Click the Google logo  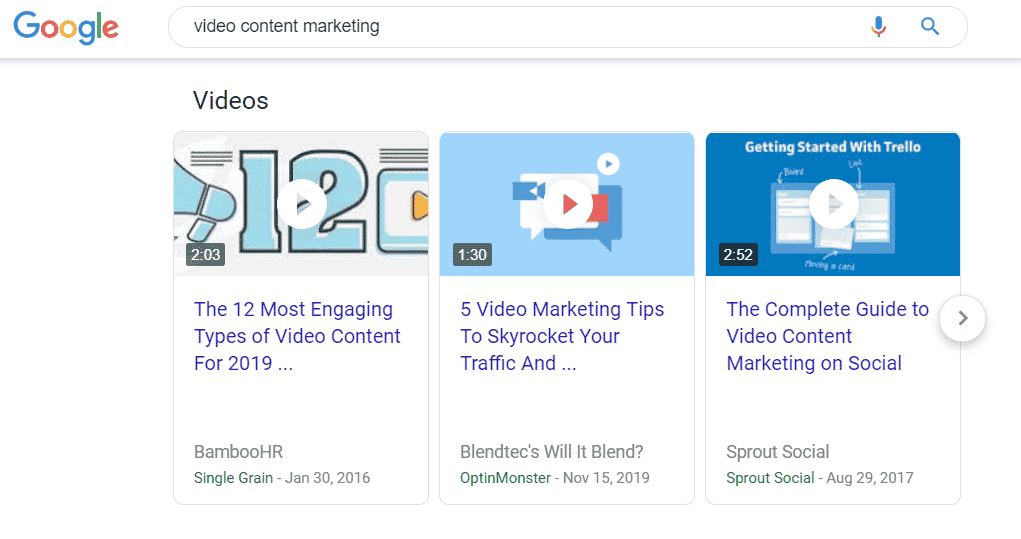(66, 27)
